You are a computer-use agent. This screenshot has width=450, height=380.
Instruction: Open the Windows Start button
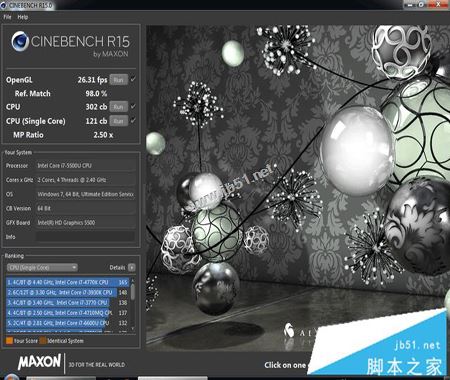click(11, 377)
